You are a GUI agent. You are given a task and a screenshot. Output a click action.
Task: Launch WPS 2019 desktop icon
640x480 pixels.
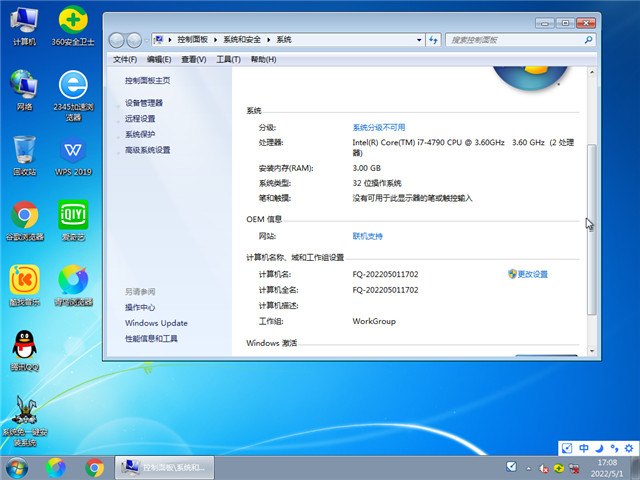[73, 156]
